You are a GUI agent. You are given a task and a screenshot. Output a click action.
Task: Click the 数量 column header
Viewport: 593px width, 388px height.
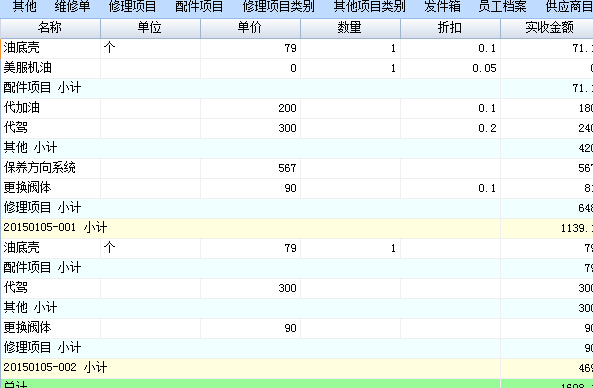[350, 28]
